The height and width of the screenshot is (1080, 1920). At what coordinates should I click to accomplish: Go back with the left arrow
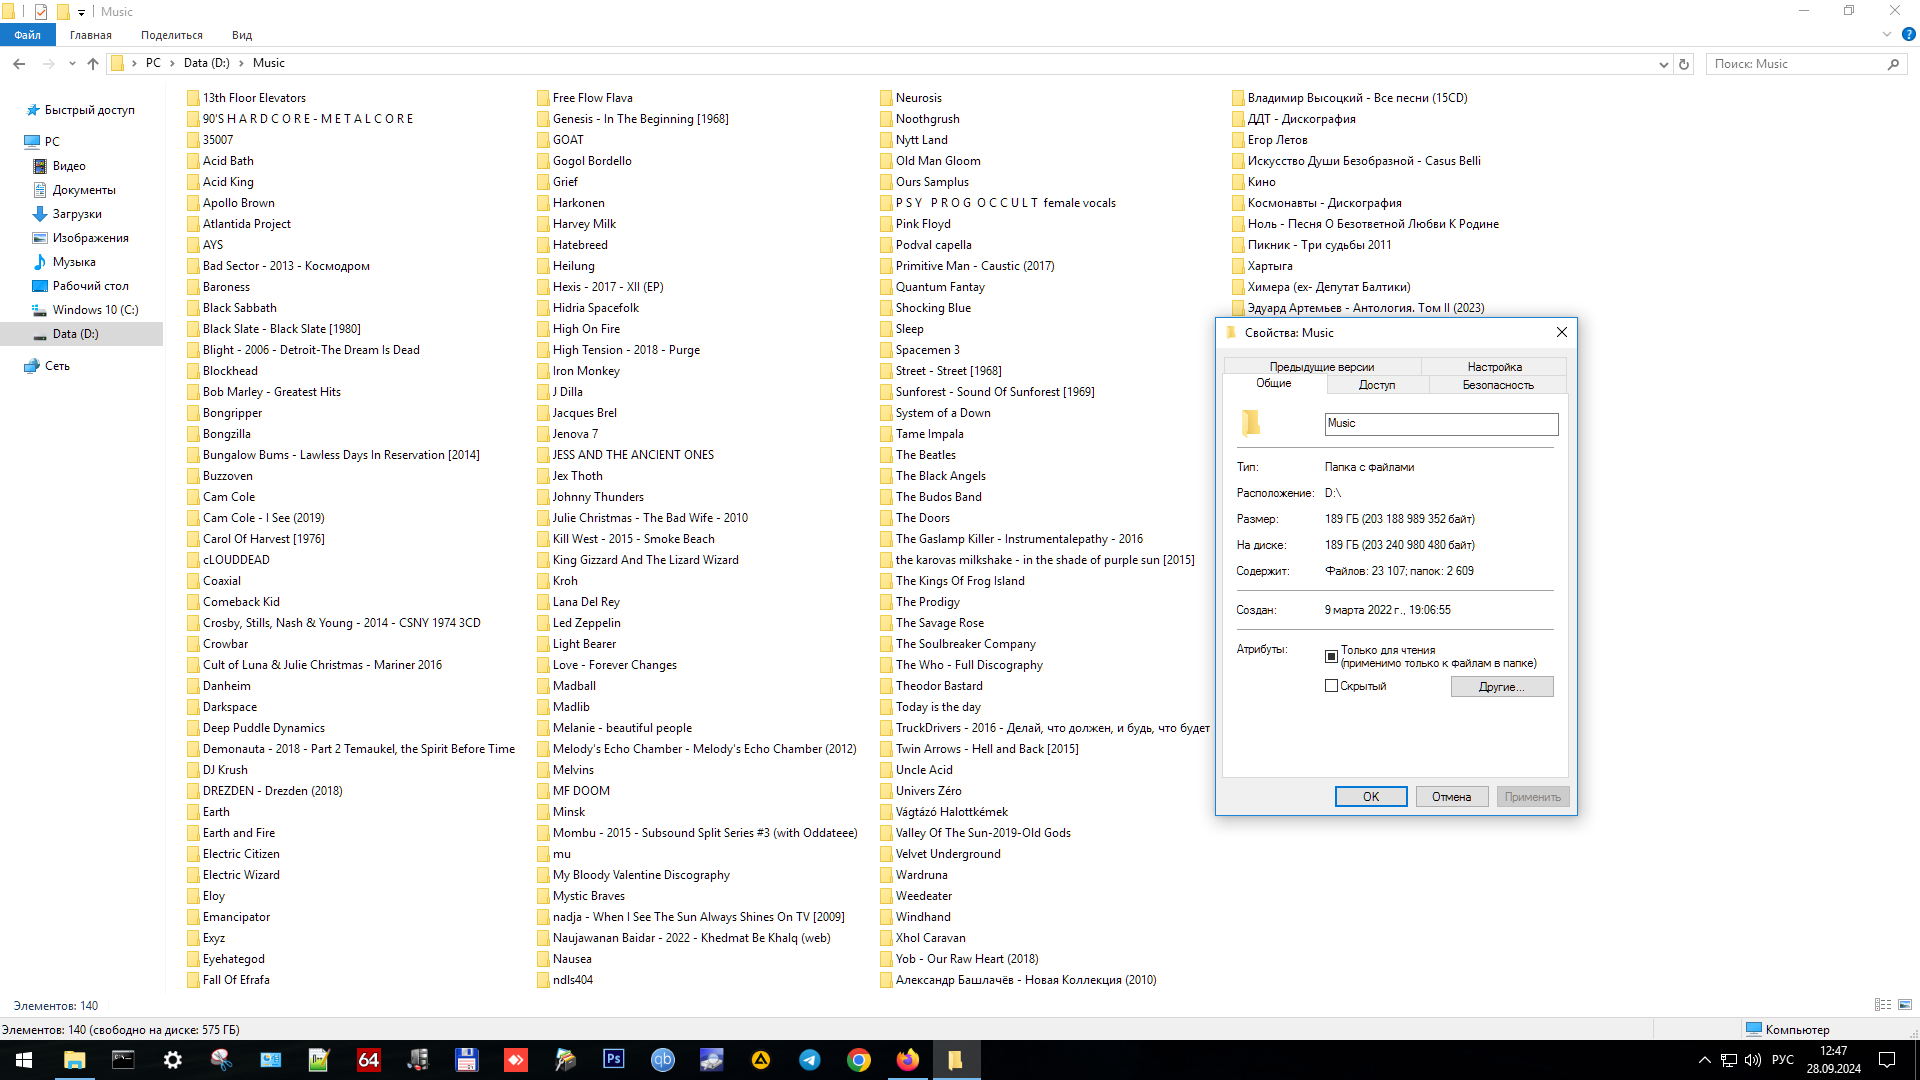pos(19,64)
